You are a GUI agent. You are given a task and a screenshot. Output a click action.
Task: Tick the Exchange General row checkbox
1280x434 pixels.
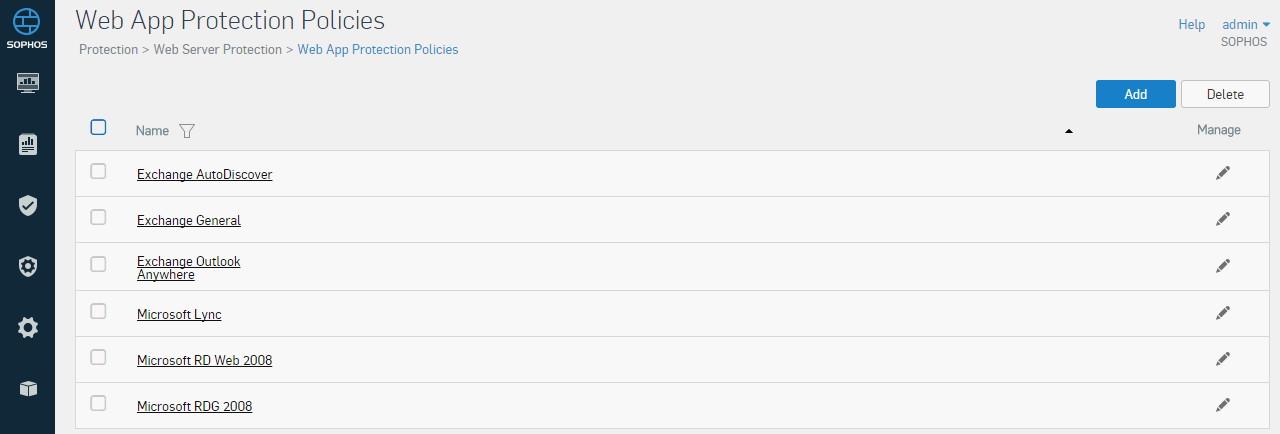pos(98,218)
